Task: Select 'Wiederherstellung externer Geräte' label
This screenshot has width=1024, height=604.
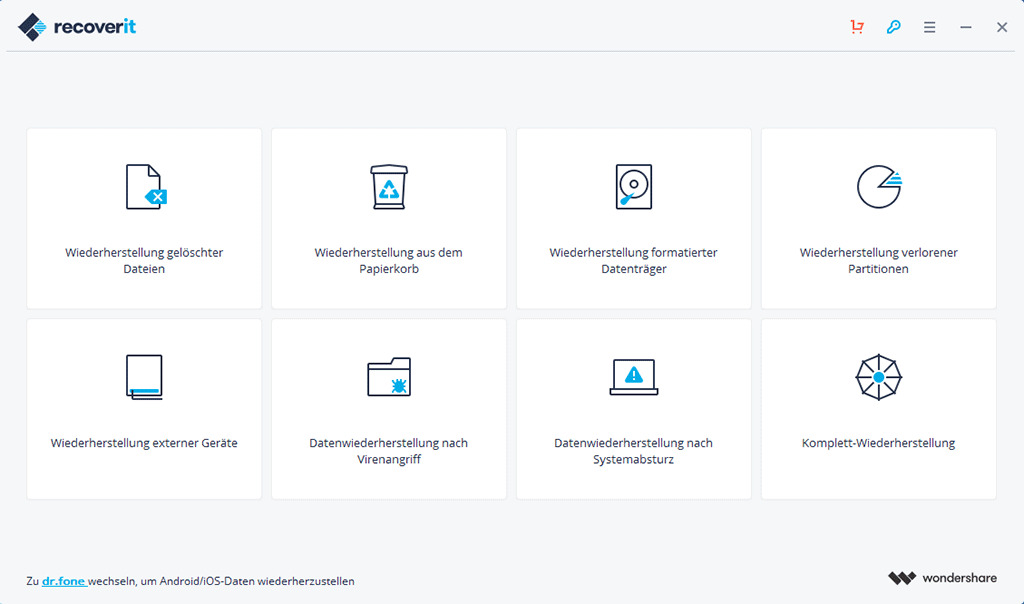Action: [144, 443]
